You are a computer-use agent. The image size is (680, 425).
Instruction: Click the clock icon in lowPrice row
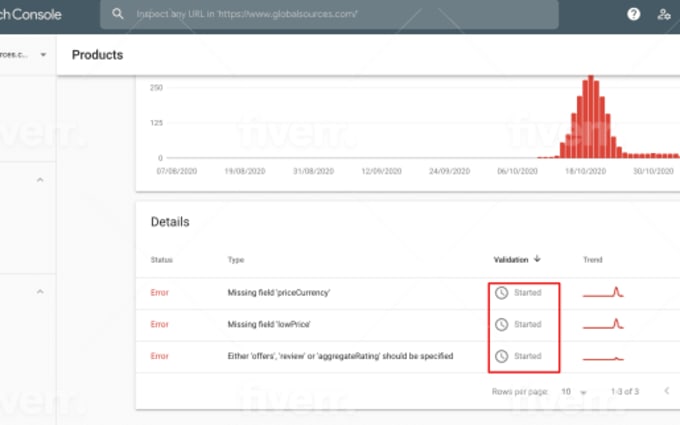click(x=502, y=324)
